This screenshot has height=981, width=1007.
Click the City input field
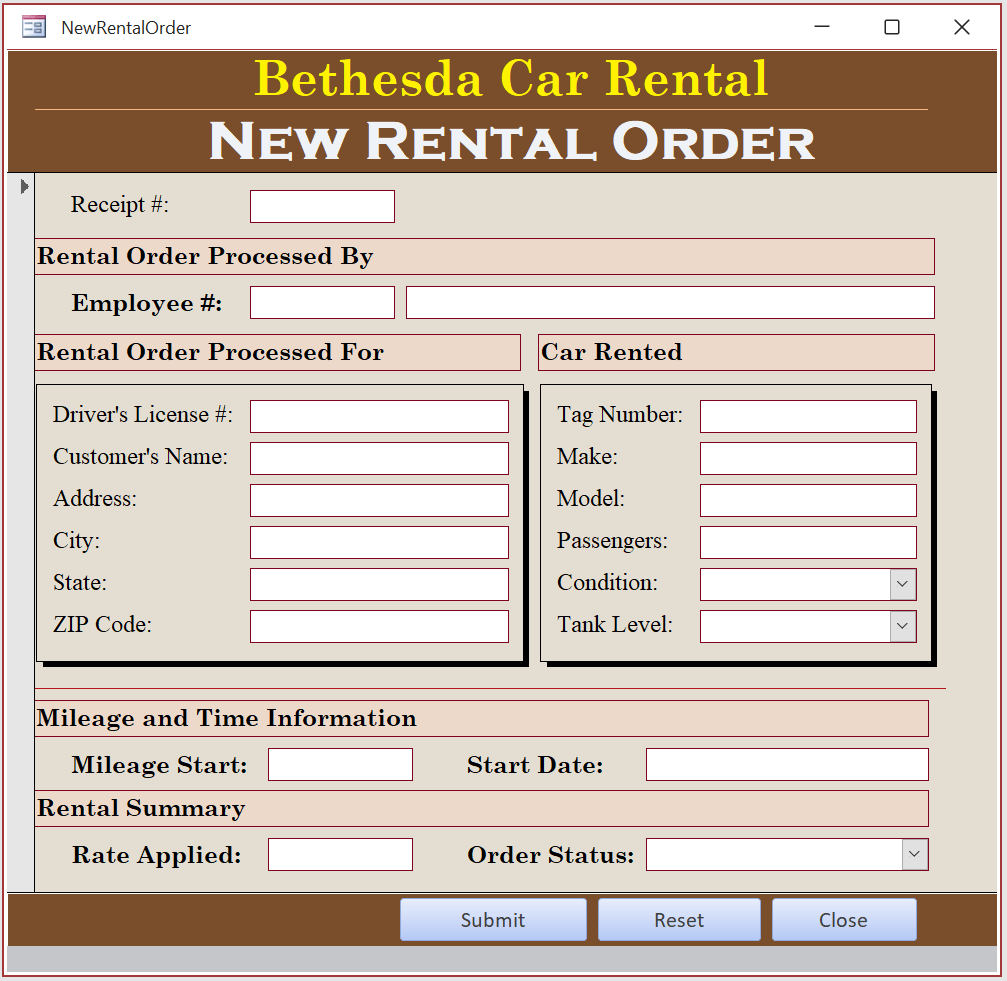tap(378, 541)
